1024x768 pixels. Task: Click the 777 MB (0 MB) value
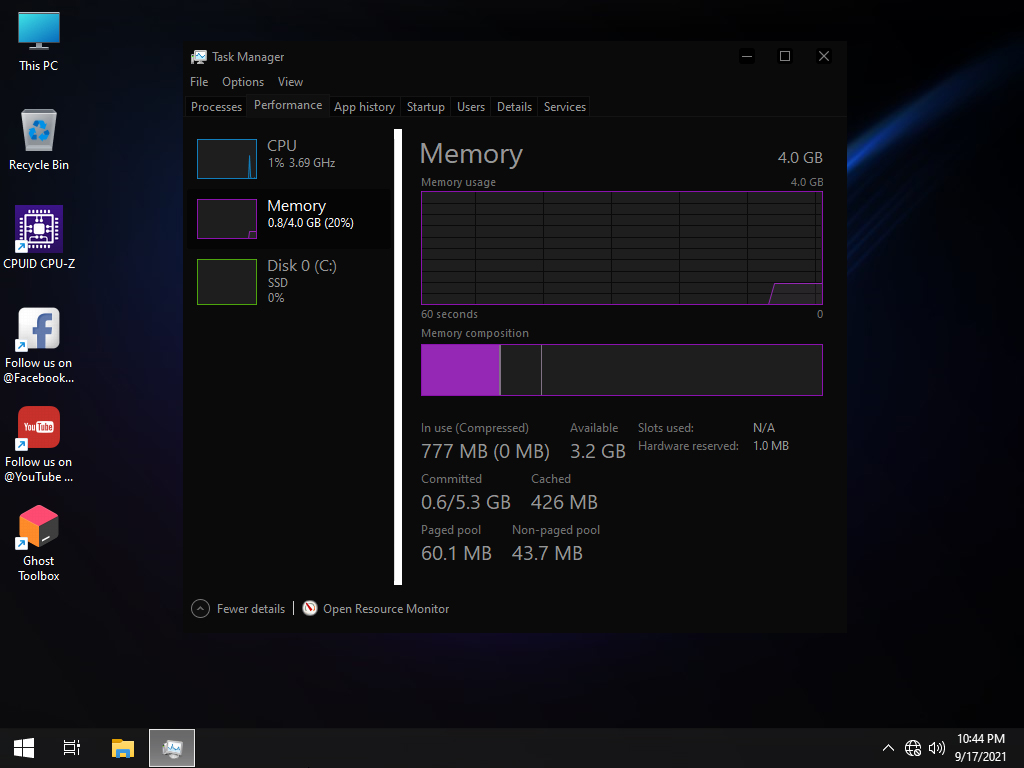485,451
